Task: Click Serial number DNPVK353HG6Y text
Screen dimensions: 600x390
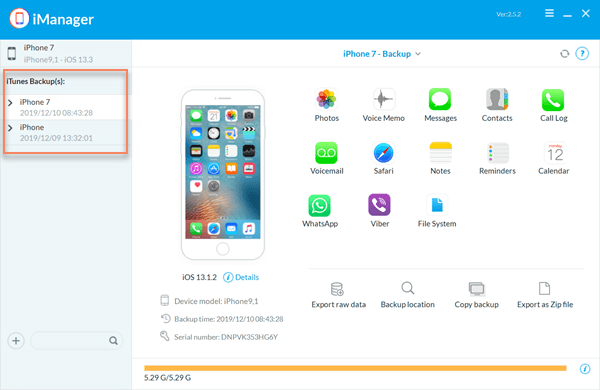Action: 226,337
